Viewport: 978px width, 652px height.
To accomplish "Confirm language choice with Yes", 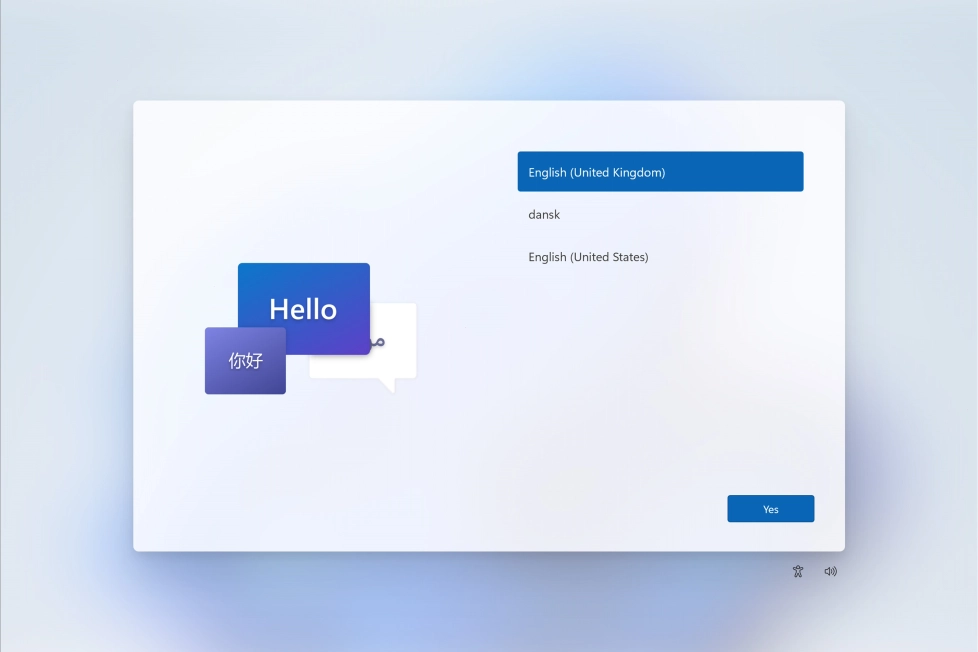I will pyautogui.click(x=770, y=509).
